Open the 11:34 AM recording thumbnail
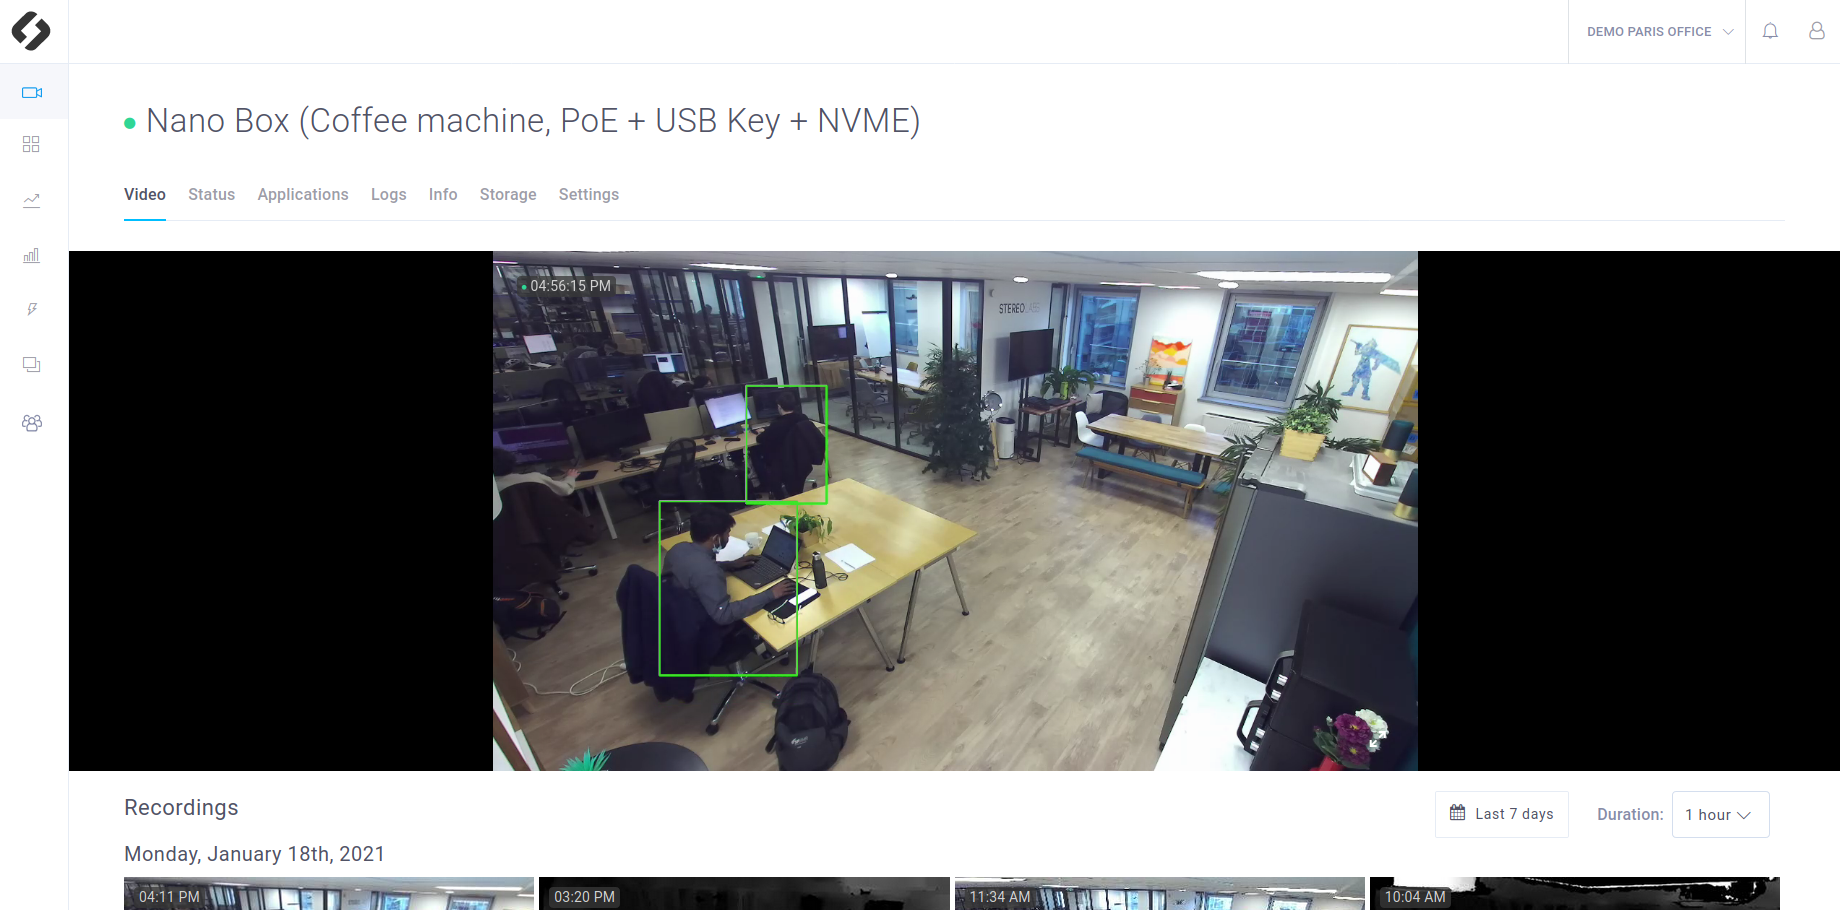 coord(1159,895)
